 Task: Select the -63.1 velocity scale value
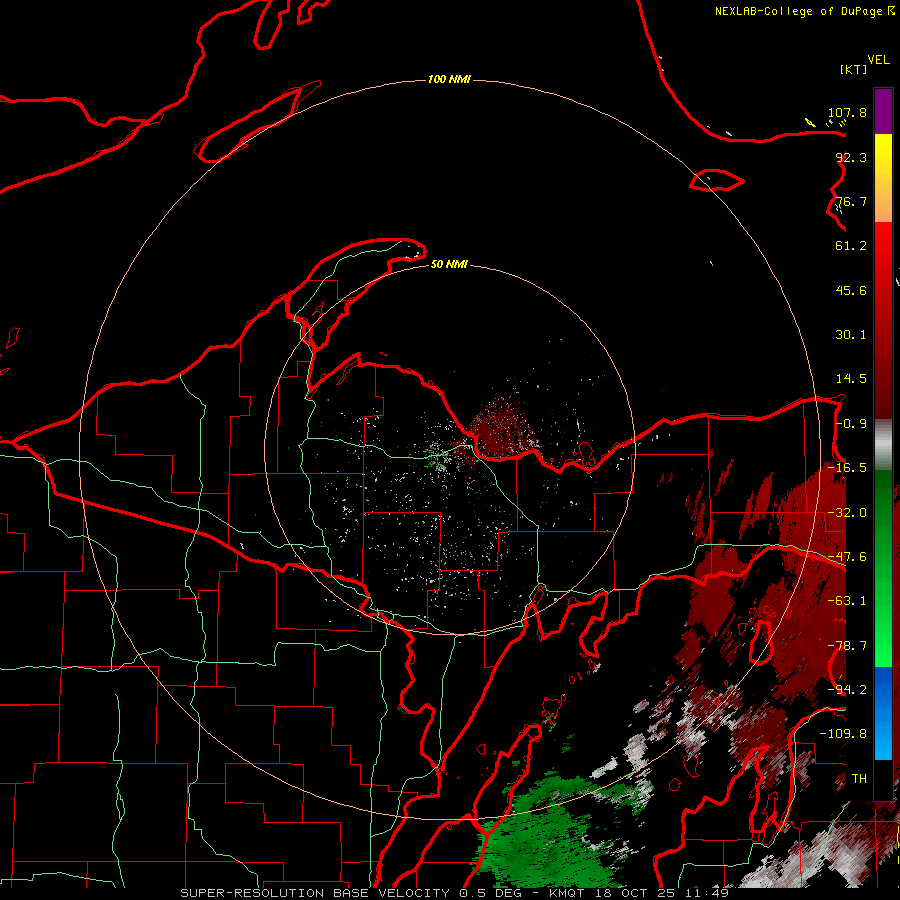pyautogui.click(x=847, y=601)
